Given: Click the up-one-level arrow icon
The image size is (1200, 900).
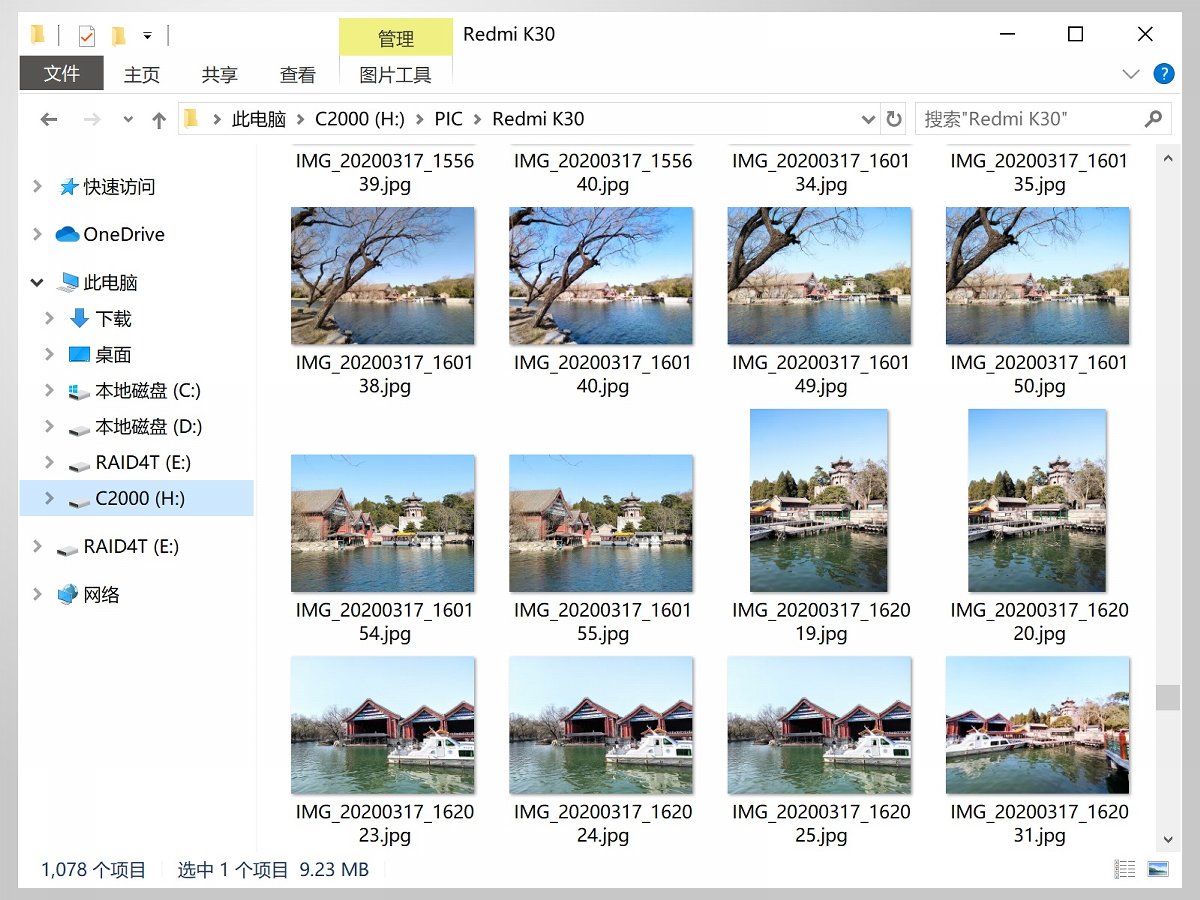Looking at the screenshot, I should (158, 119).
